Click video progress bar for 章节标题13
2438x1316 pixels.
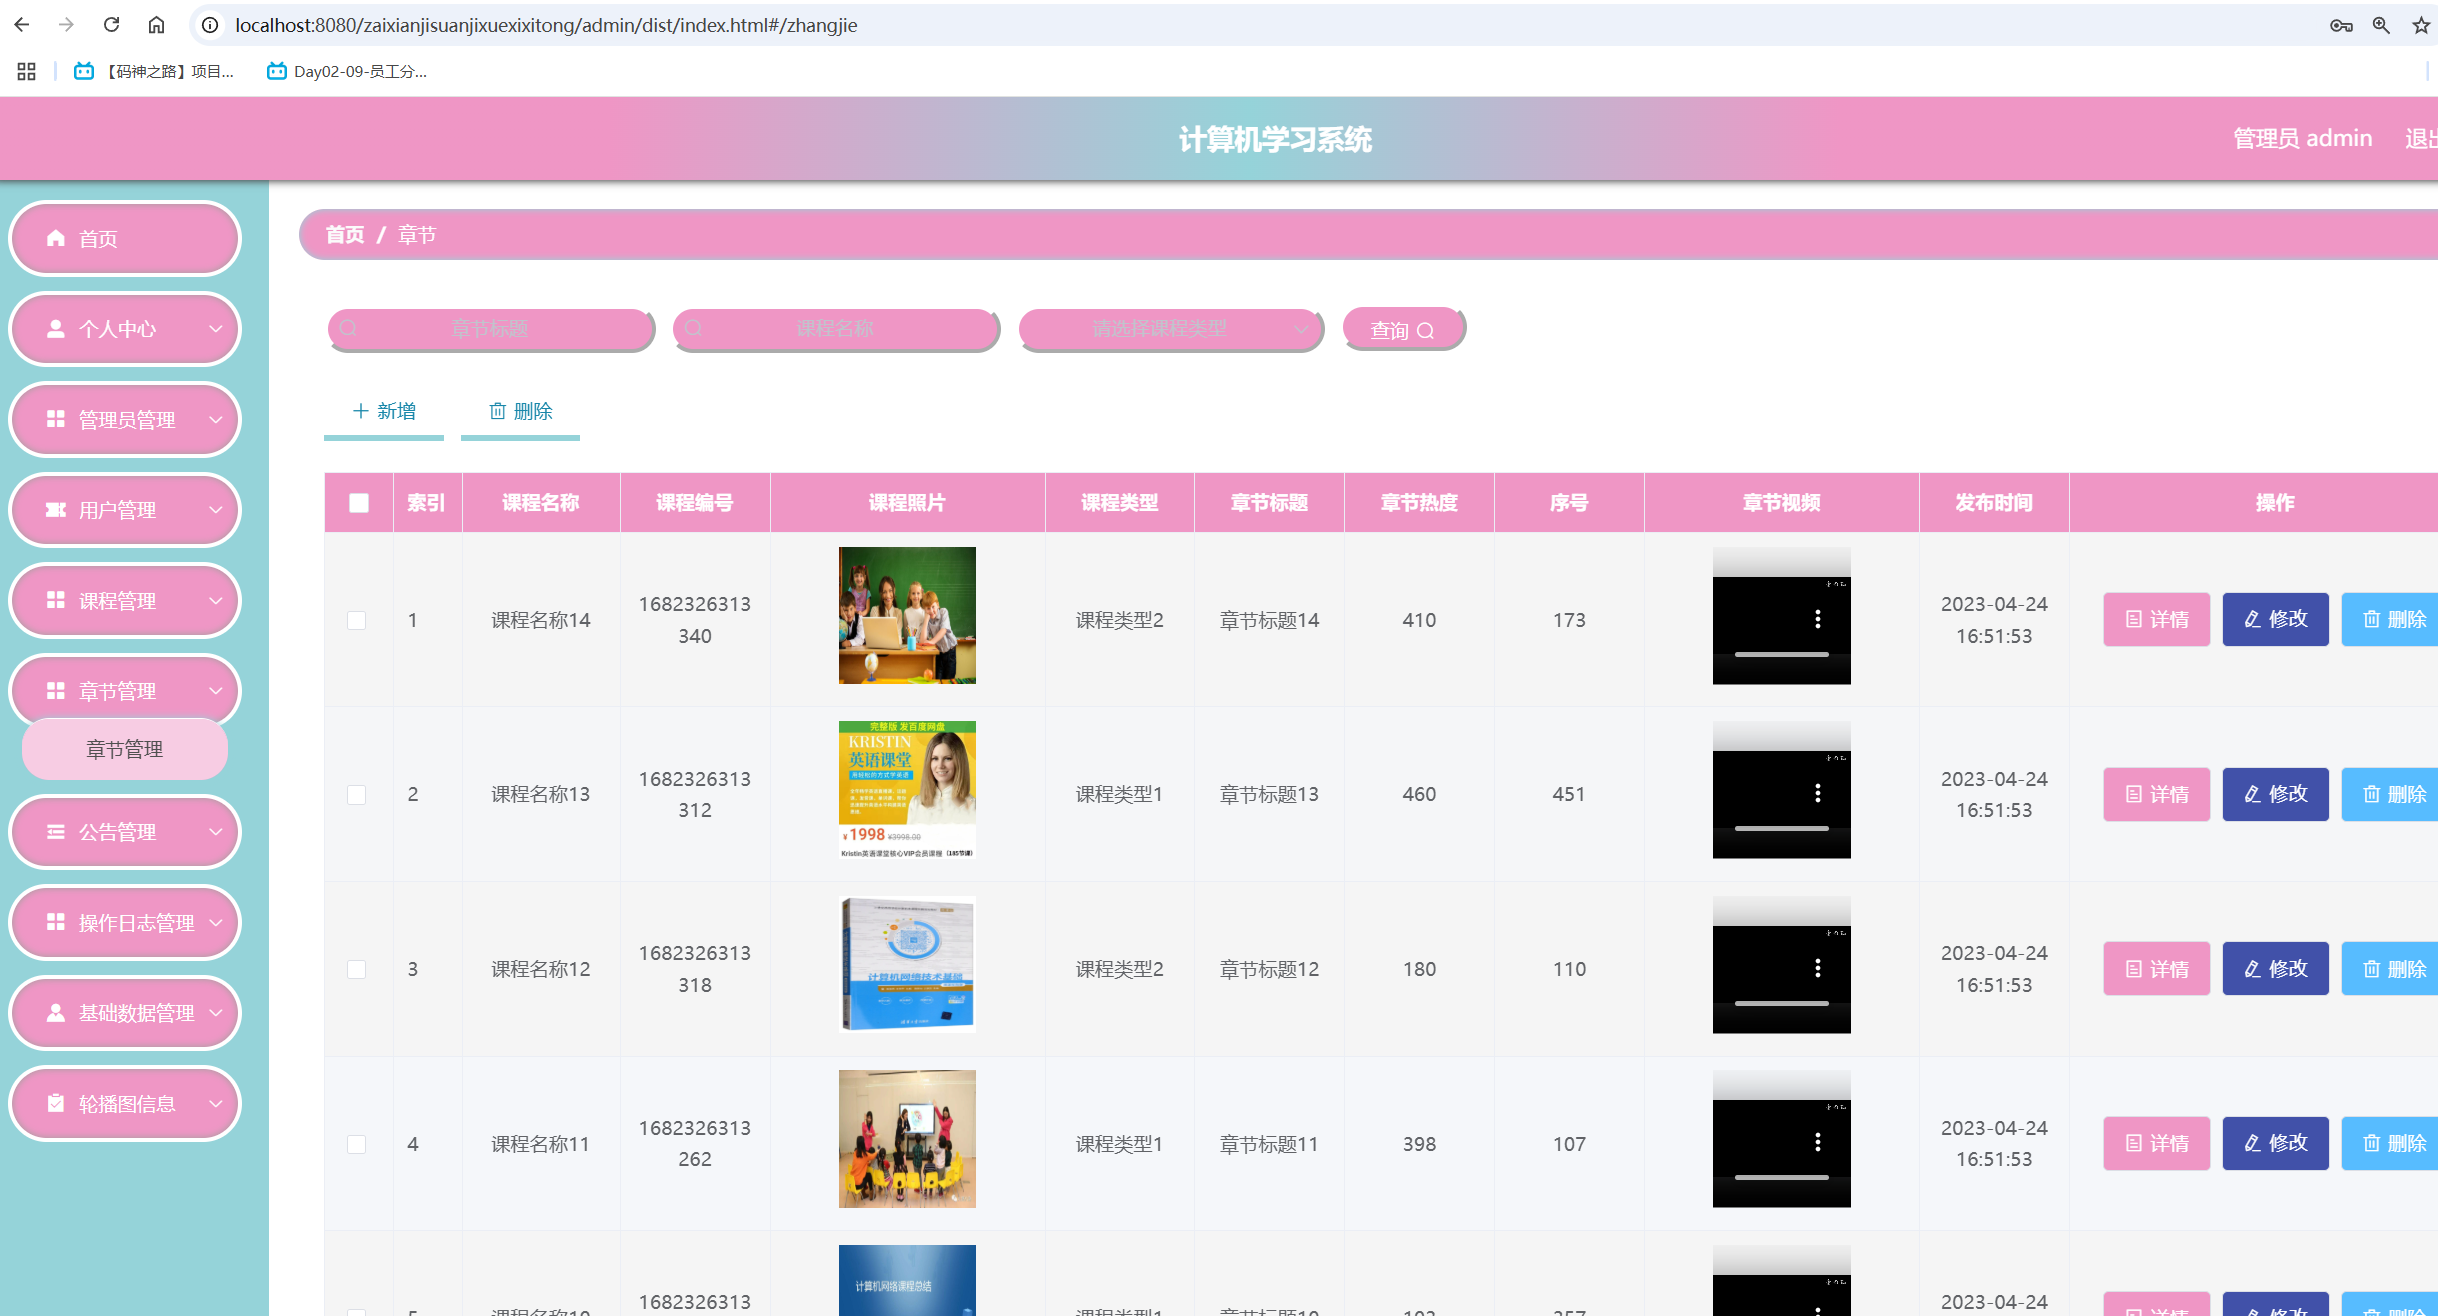1781,829
